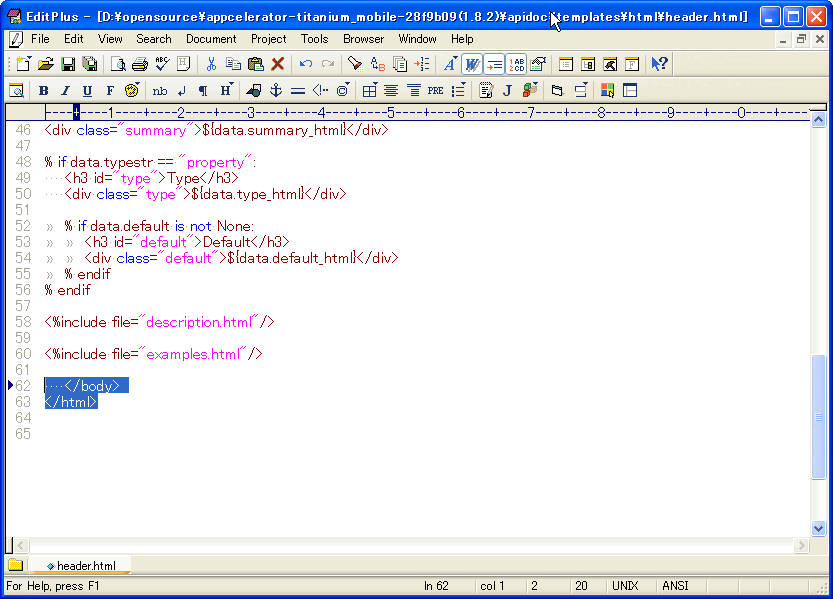Open the Search menu
Screen dimensions: 833x599
(154, 39)
